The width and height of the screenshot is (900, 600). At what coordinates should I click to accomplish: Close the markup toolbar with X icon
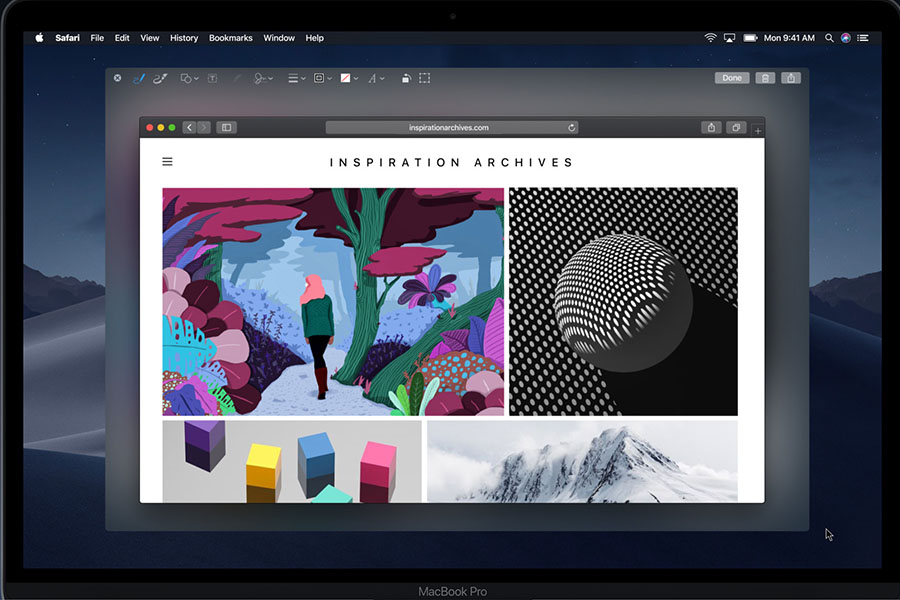pos(118,78)
